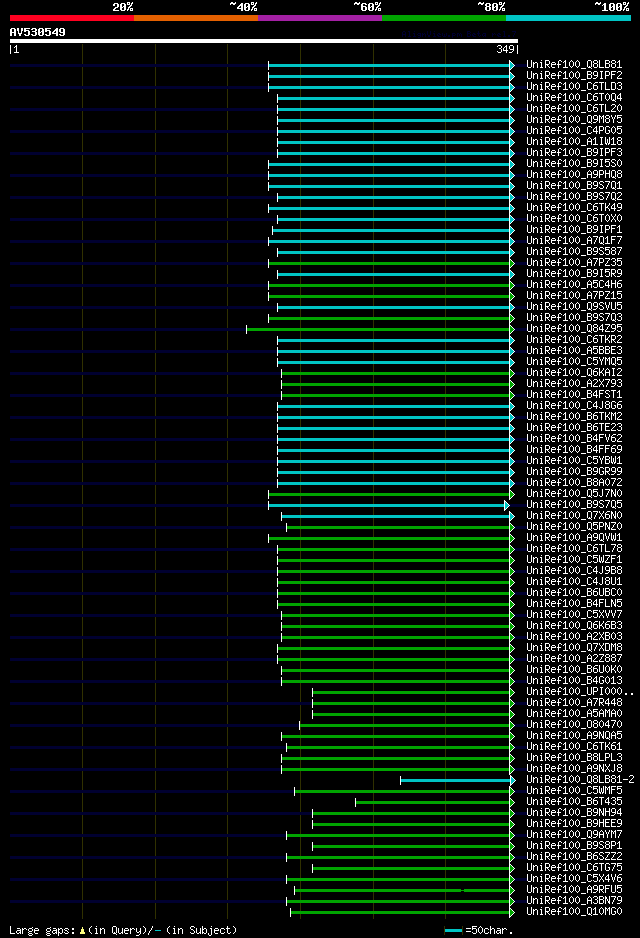The height and width of the screenshot is (938, 640).
Task: Select the UniRef100_B6TKM2 hit name
Action: 574,416
